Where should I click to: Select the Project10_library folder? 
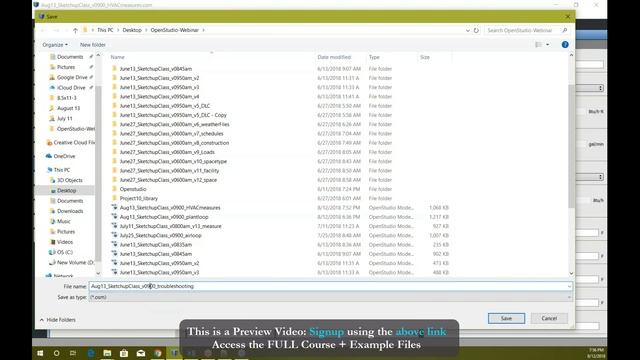point(138,198)
